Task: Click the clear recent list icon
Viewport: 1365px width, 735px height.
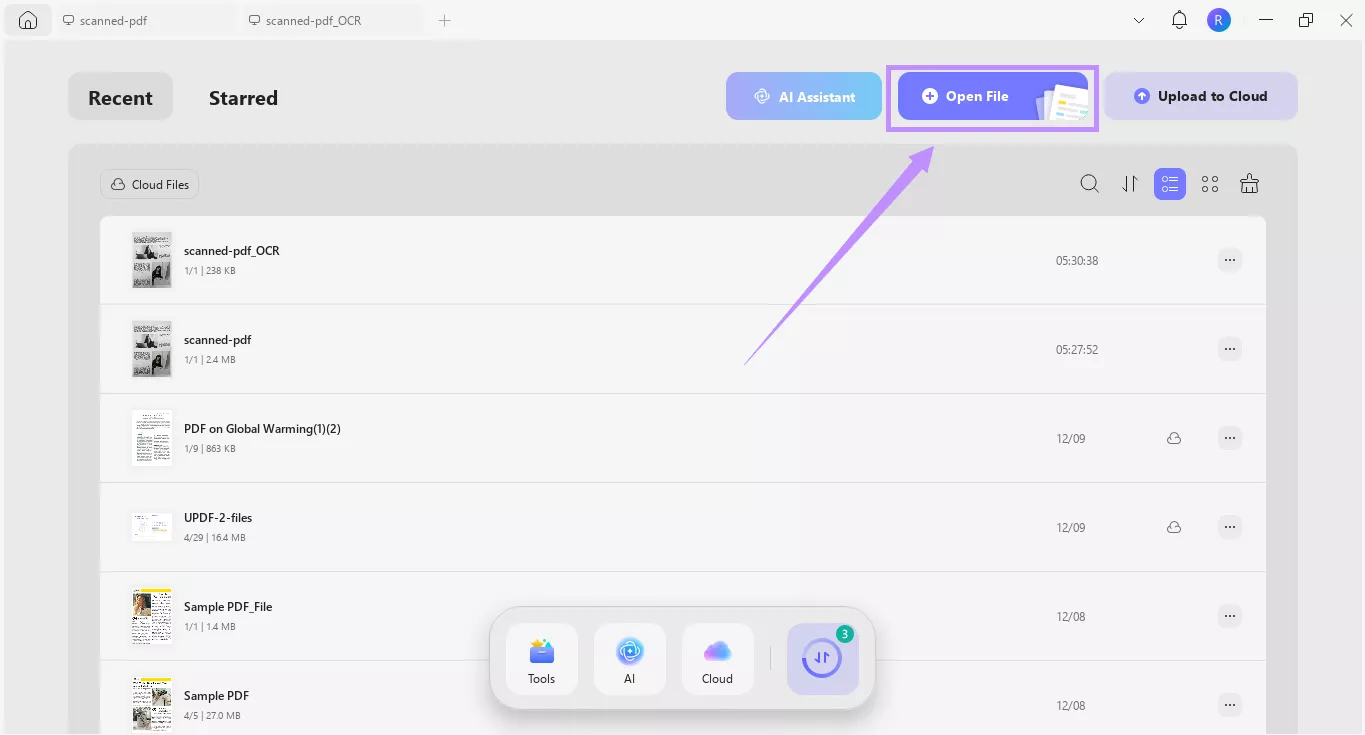Action: coord(1249,184)
